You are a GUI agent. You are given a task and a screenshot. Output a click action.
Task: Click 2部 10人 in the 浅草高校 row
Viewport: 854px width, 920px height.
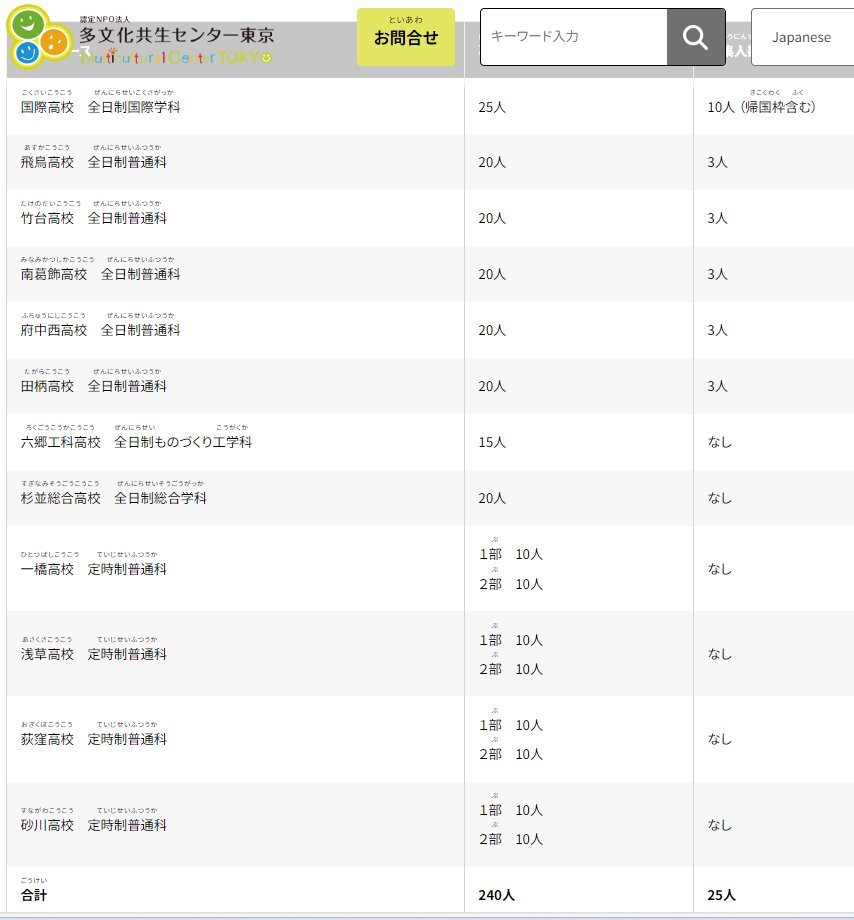511,669
